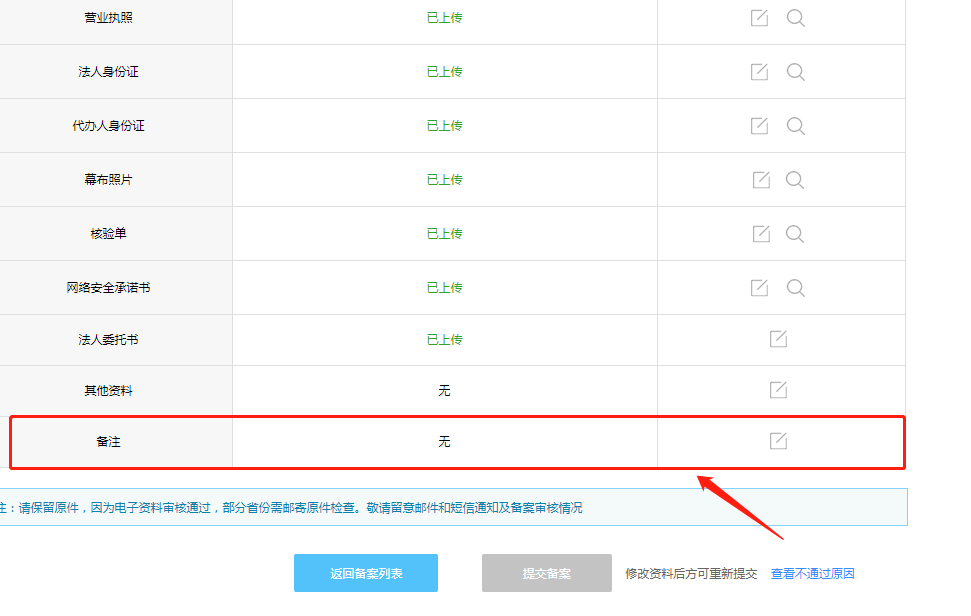
Task: Preview the 核验单 with magnifier
Action: pyautogui.click(x=795, y=234)
